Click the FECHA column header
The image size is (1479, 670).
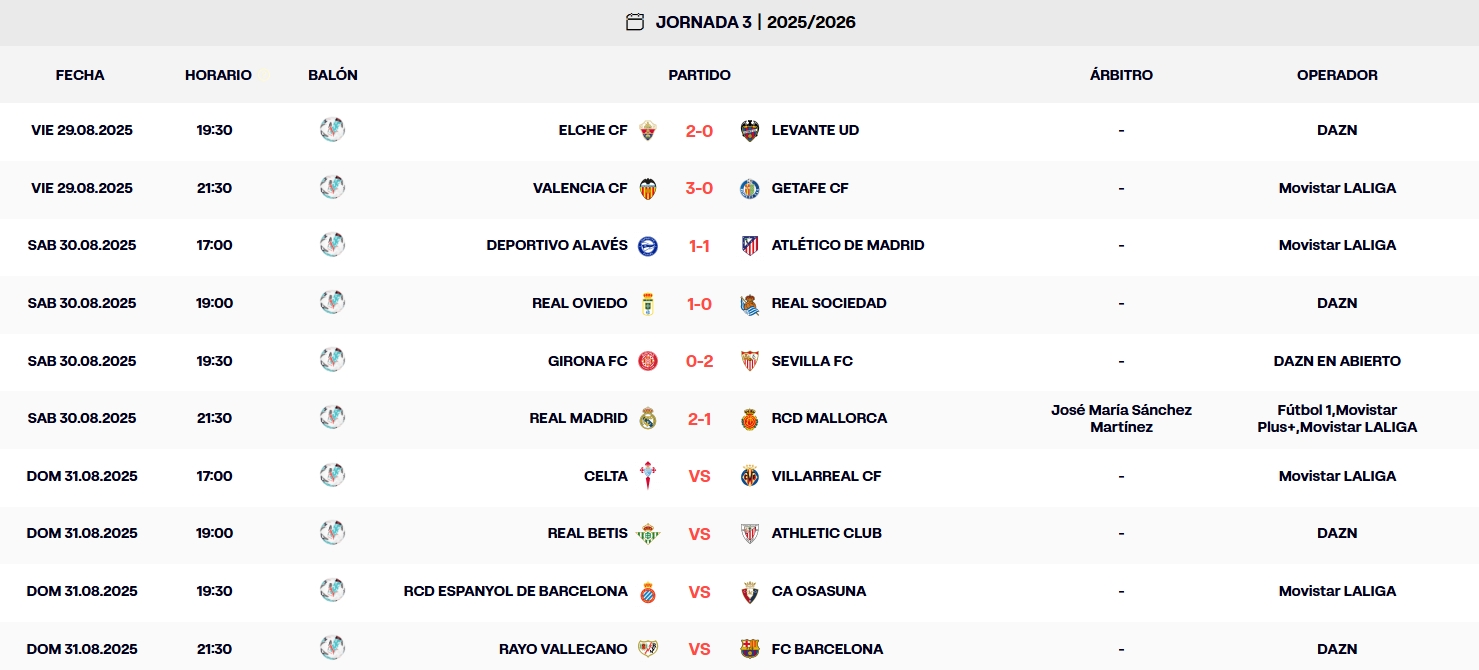coord(80,74)
